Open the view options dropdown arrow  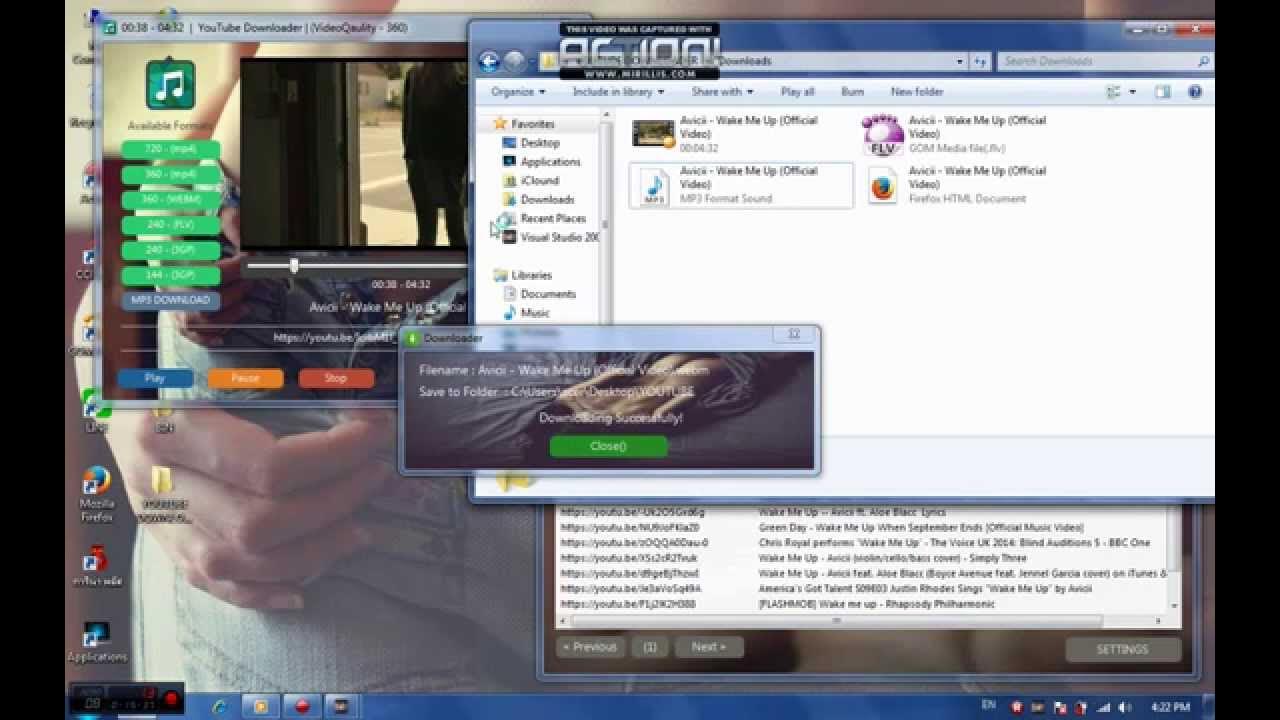(x=1132, y=92)
